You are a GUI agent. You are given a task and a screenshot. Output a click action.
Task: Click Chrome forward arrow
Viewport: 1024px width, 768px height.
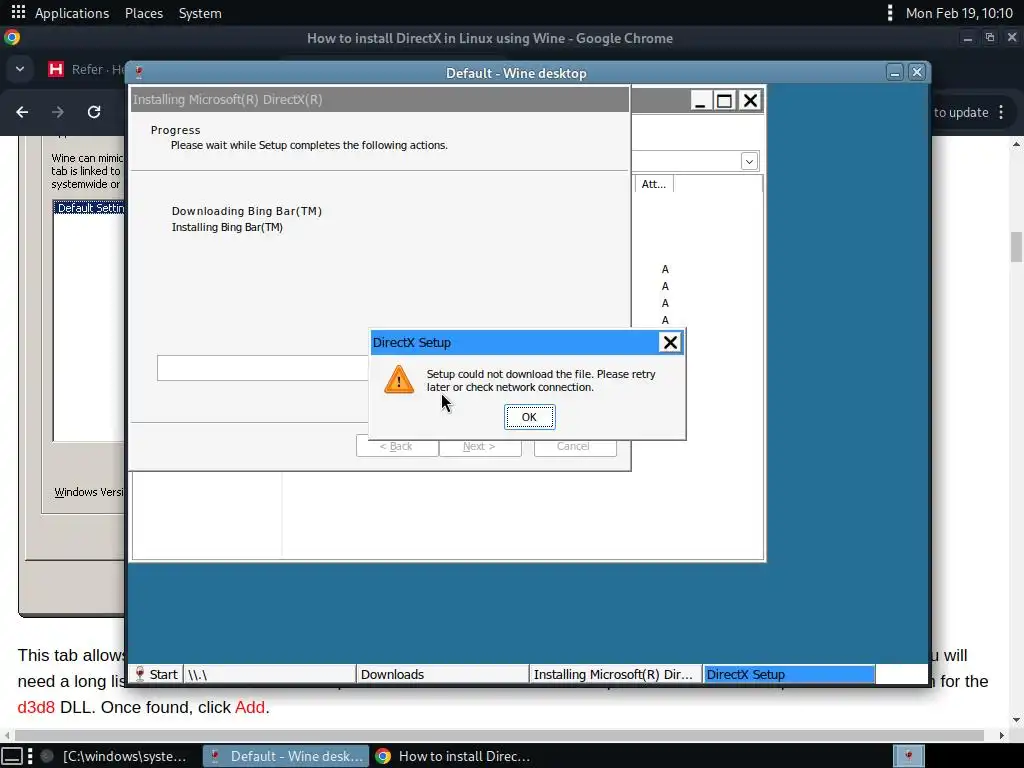[x=58, y=112]
